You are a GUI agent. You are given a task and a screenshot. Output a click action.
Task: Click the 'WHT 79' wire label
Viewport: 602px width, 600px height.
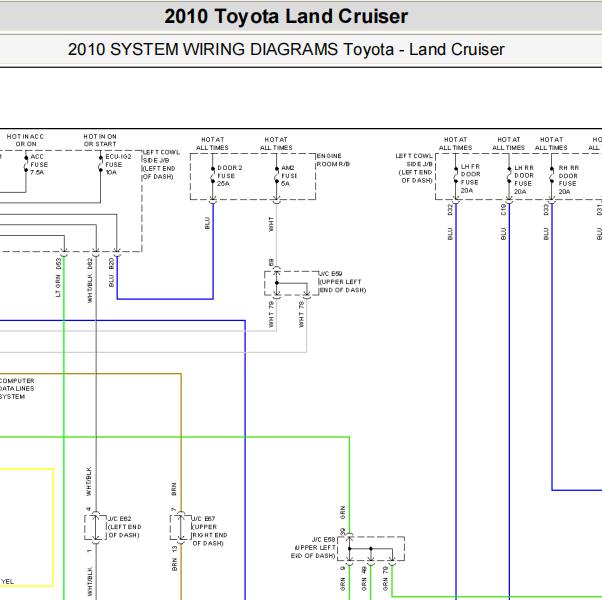tap(271, 314)
